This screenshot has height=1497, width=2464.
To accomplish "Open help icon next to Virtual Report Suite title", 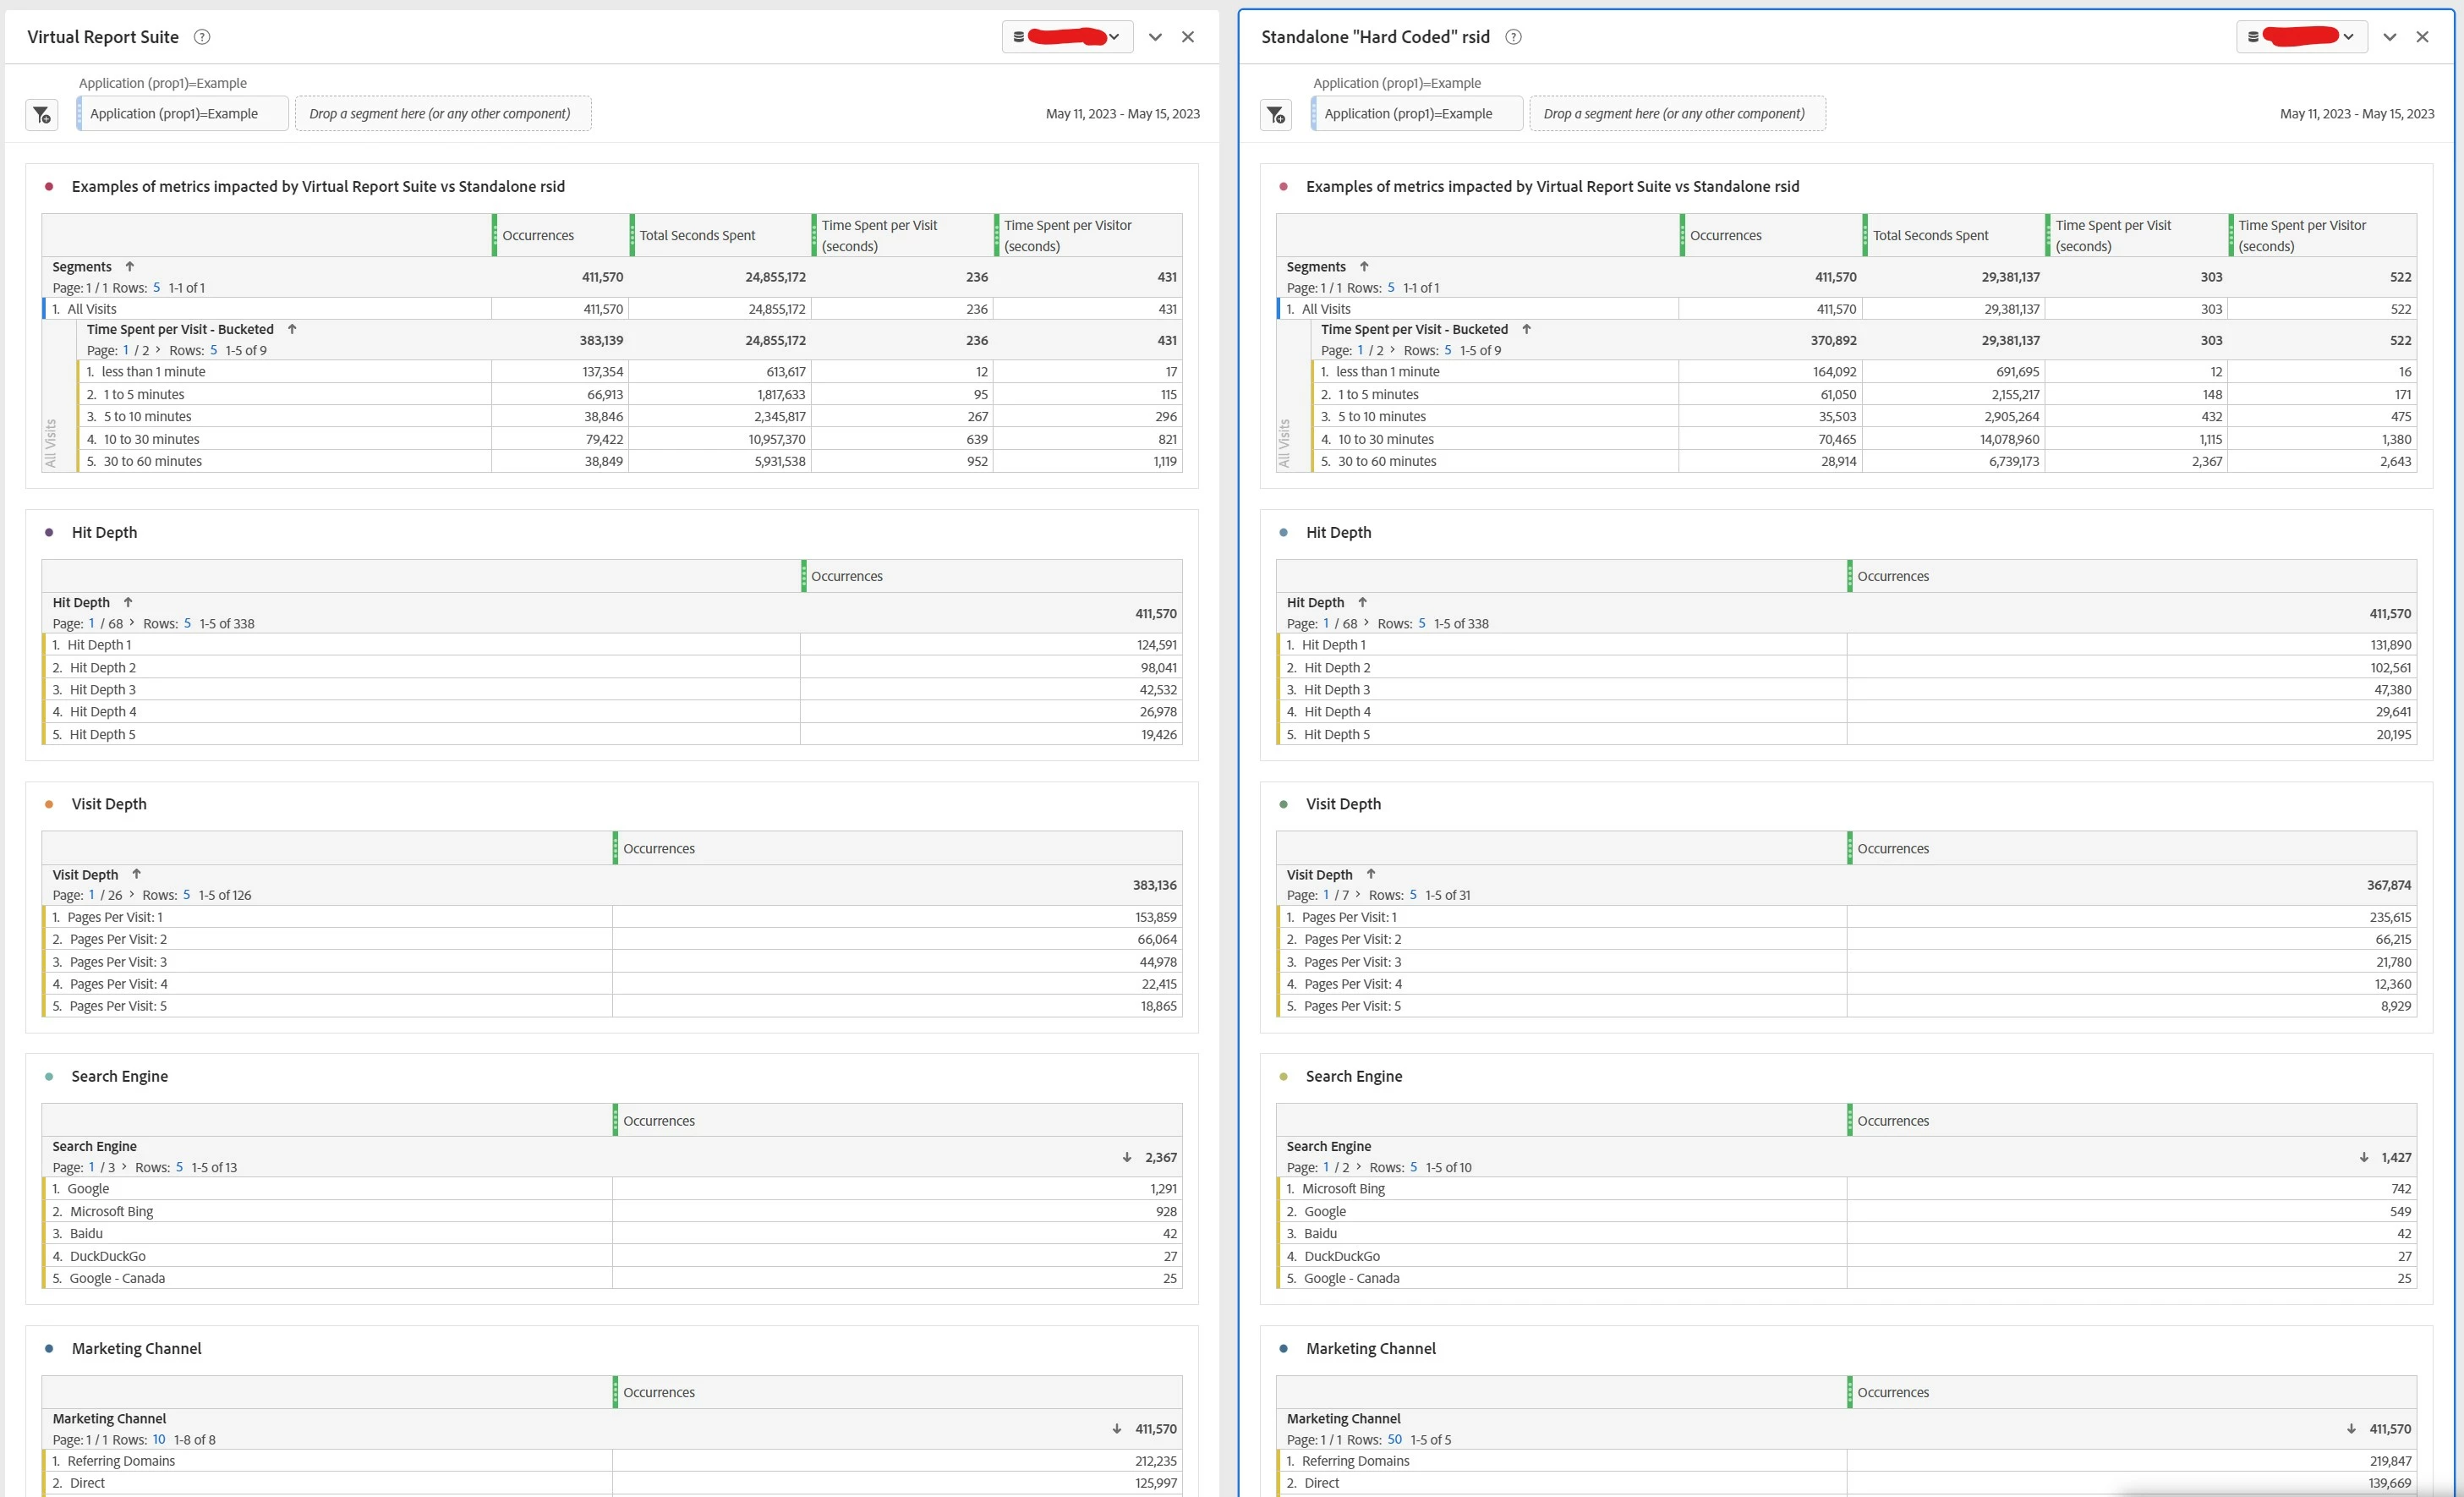I will [x=202, y=37].
